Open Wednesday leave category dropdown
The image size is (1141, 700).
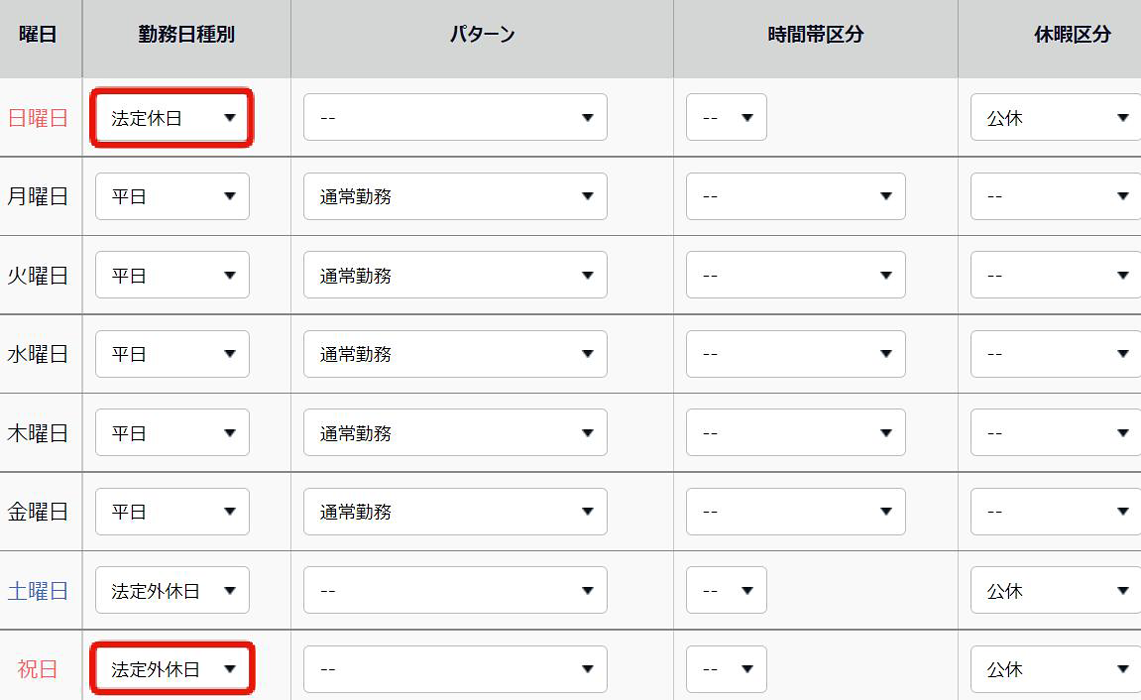tap(1056, 354)
